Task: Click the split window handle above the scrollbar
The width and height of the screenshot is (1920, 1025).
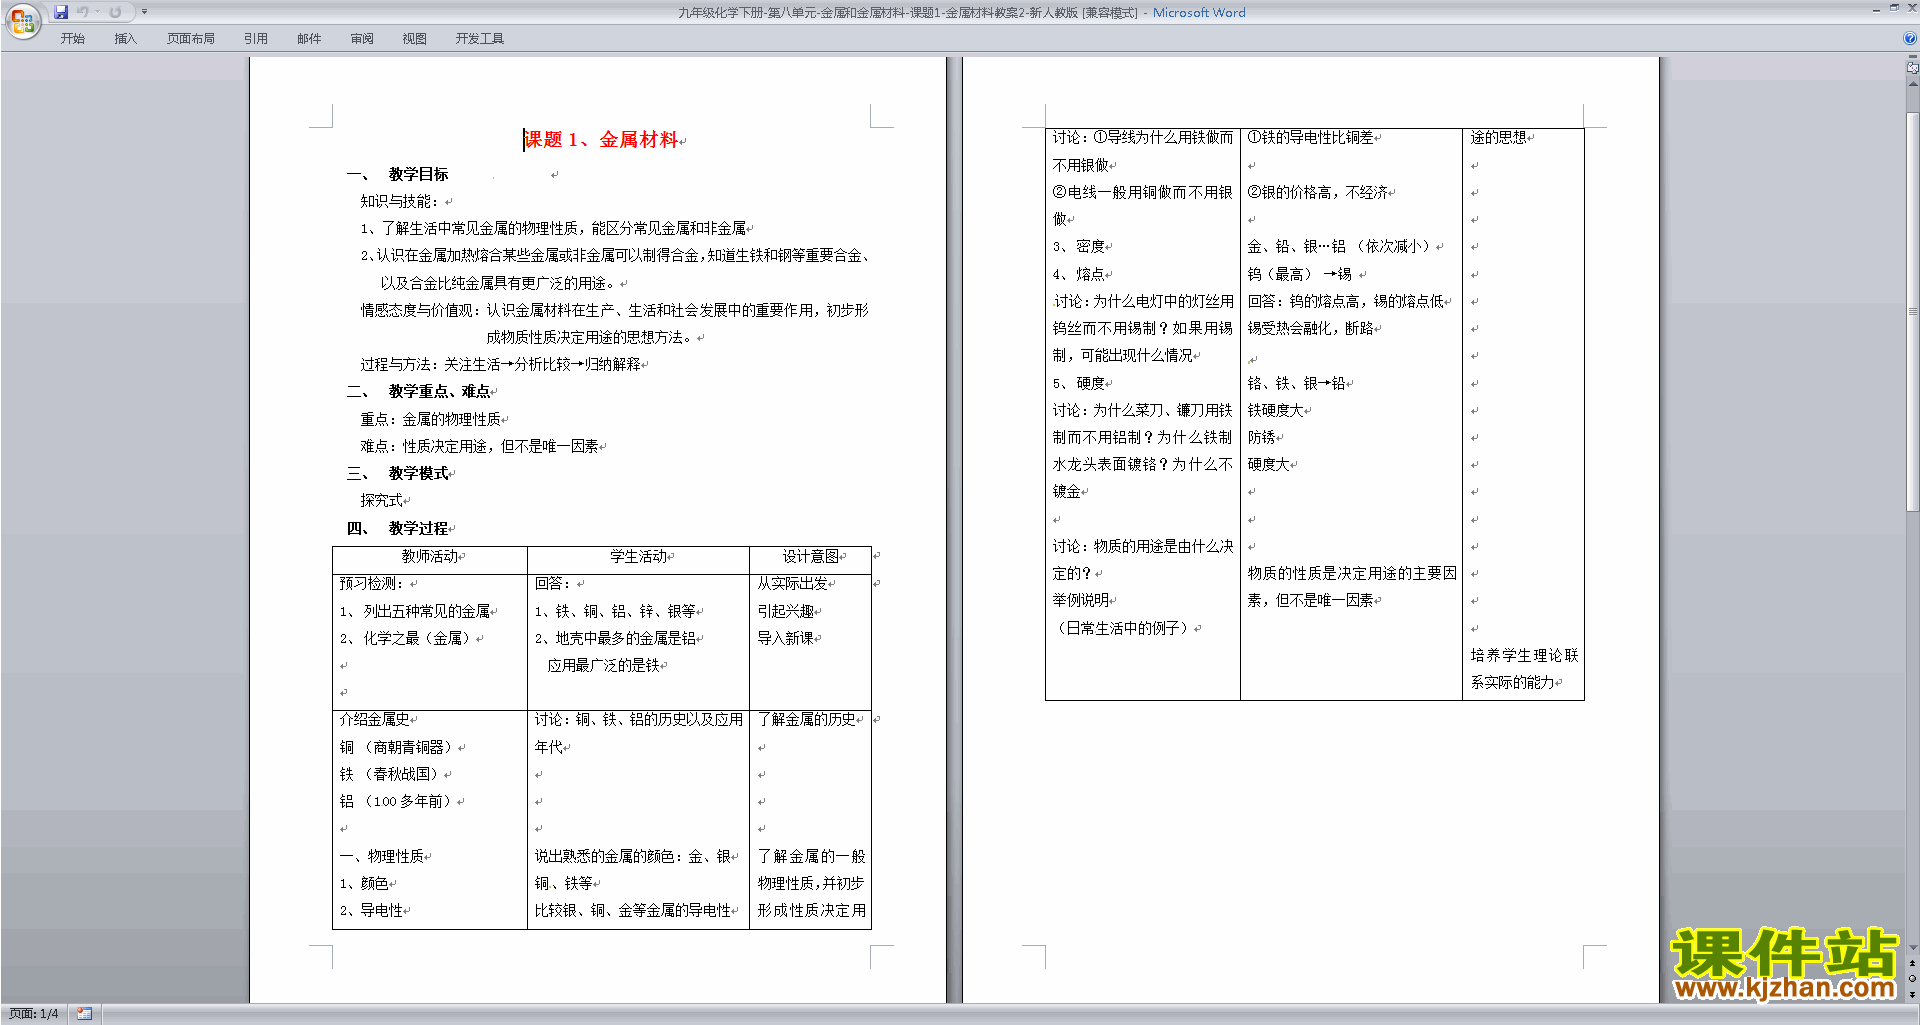Action: coord(1912,58)
